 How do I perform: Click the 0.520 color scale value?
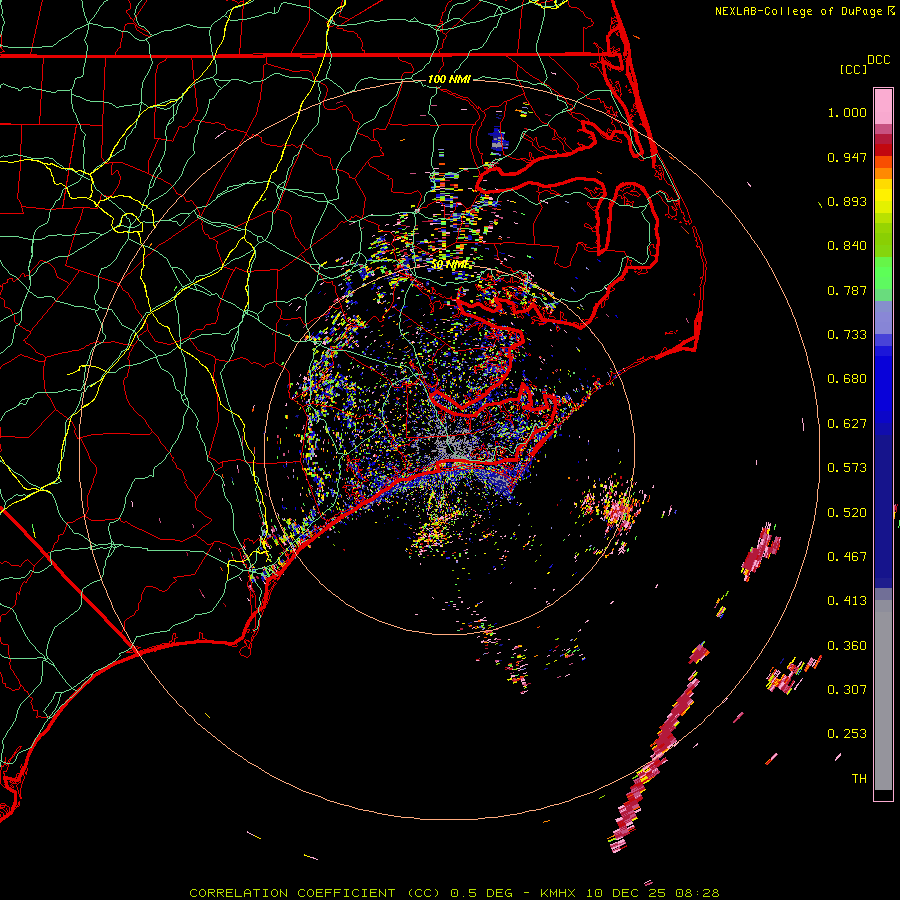tap(847, 513)
